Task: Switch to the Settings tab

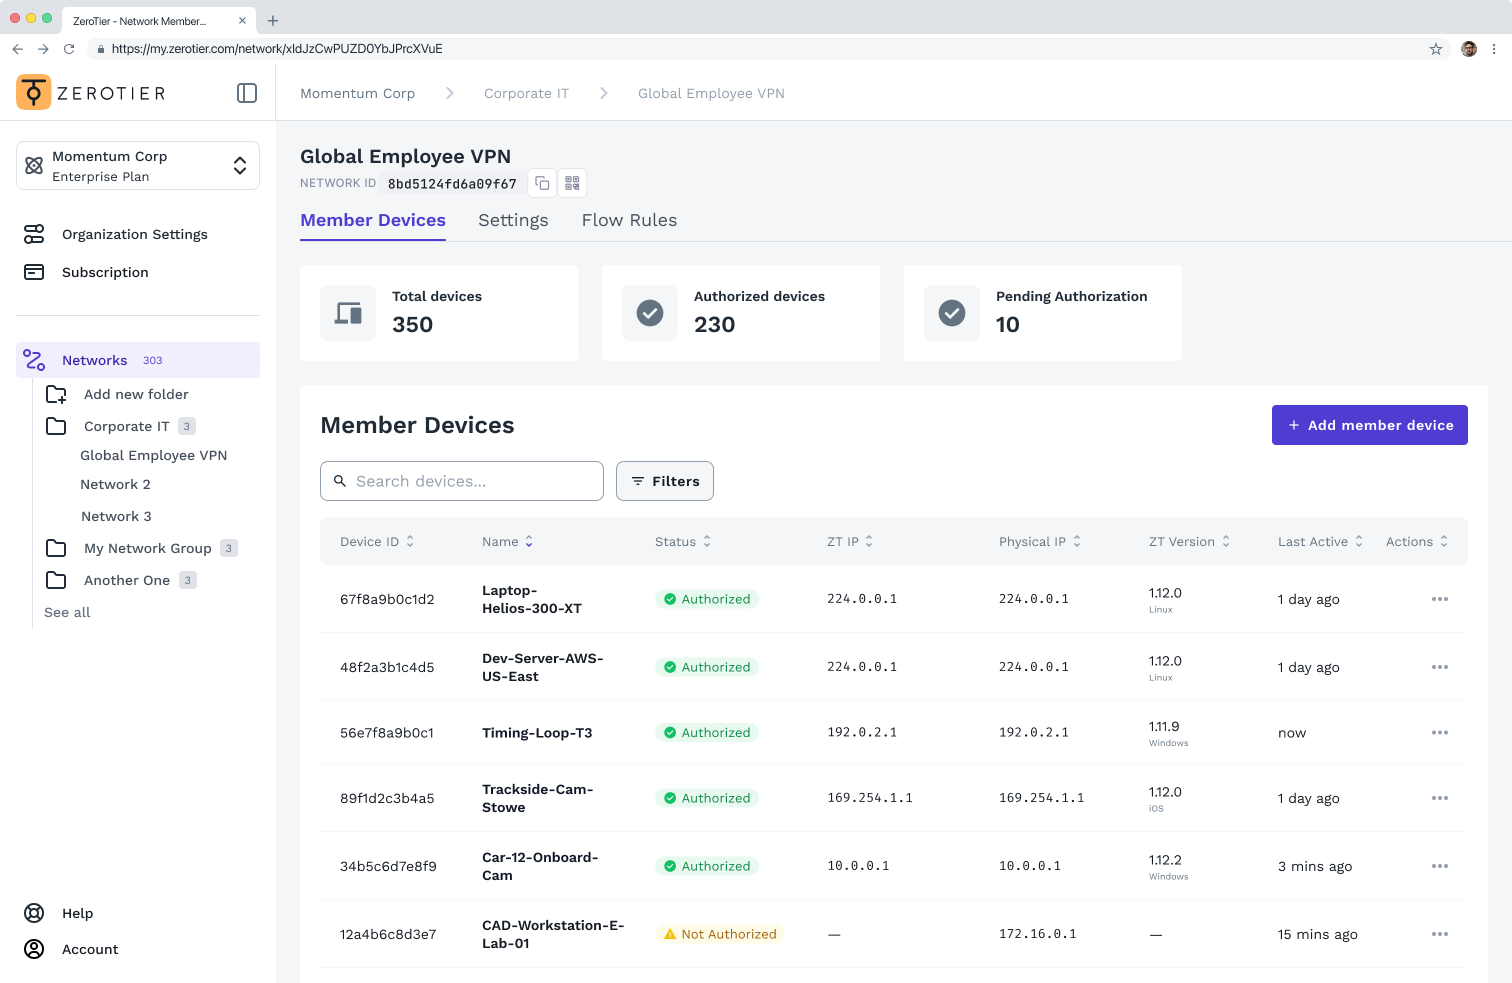Action: [513, 220]
